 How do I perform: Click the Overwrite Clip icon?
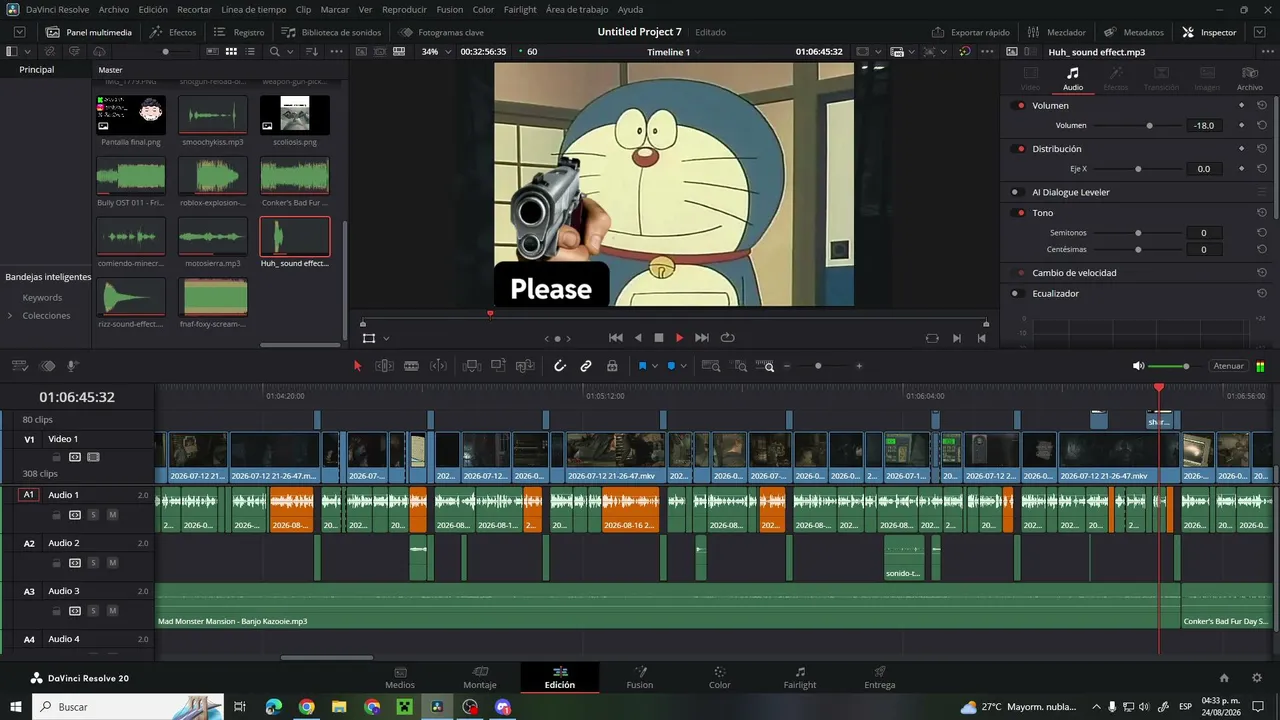pos(498,366)
